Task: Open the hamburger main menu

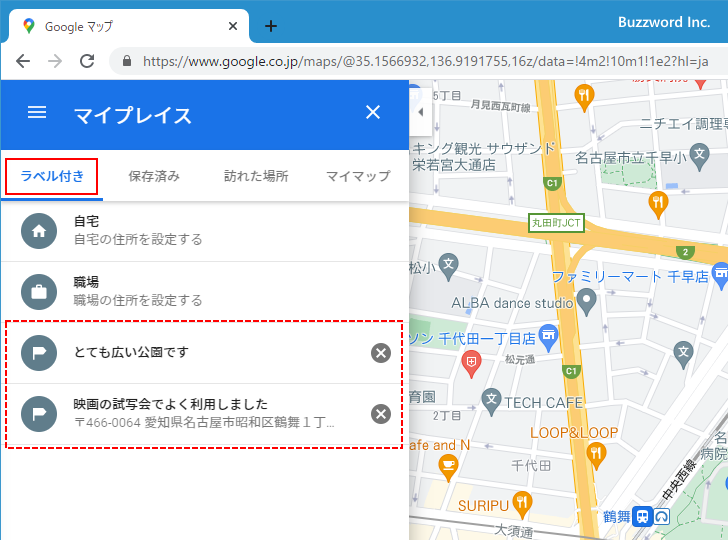Action: 37,113
